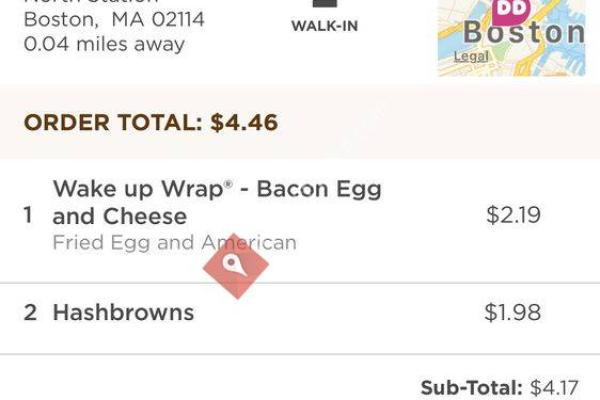Viewport: 600px width, 400px height.
Task: Tap the walk-in pickup icon
Action: pos(323,4)
